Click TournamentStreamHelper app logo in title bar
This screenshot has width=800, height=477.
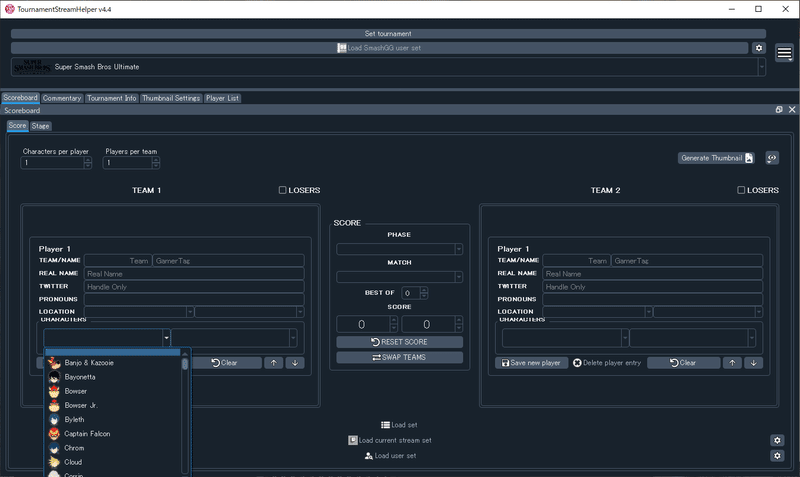(x=9, y=9)
